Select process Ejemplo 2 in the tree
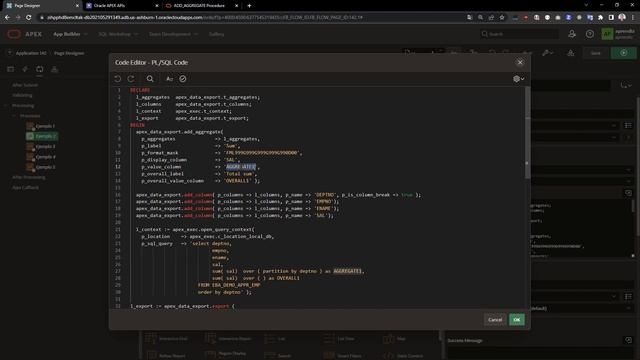The width and height of the screenshot is (640, 360). [42, 136]
